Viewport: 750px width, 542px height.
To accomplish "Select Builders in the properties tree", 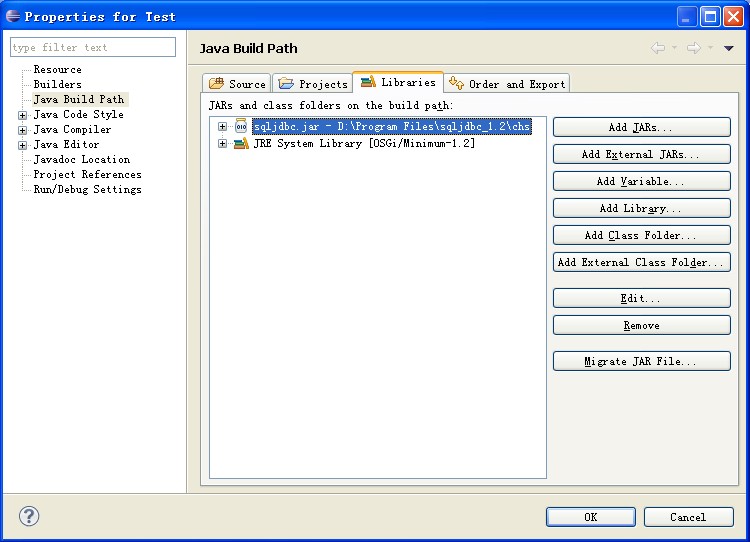I will (57, 84).
